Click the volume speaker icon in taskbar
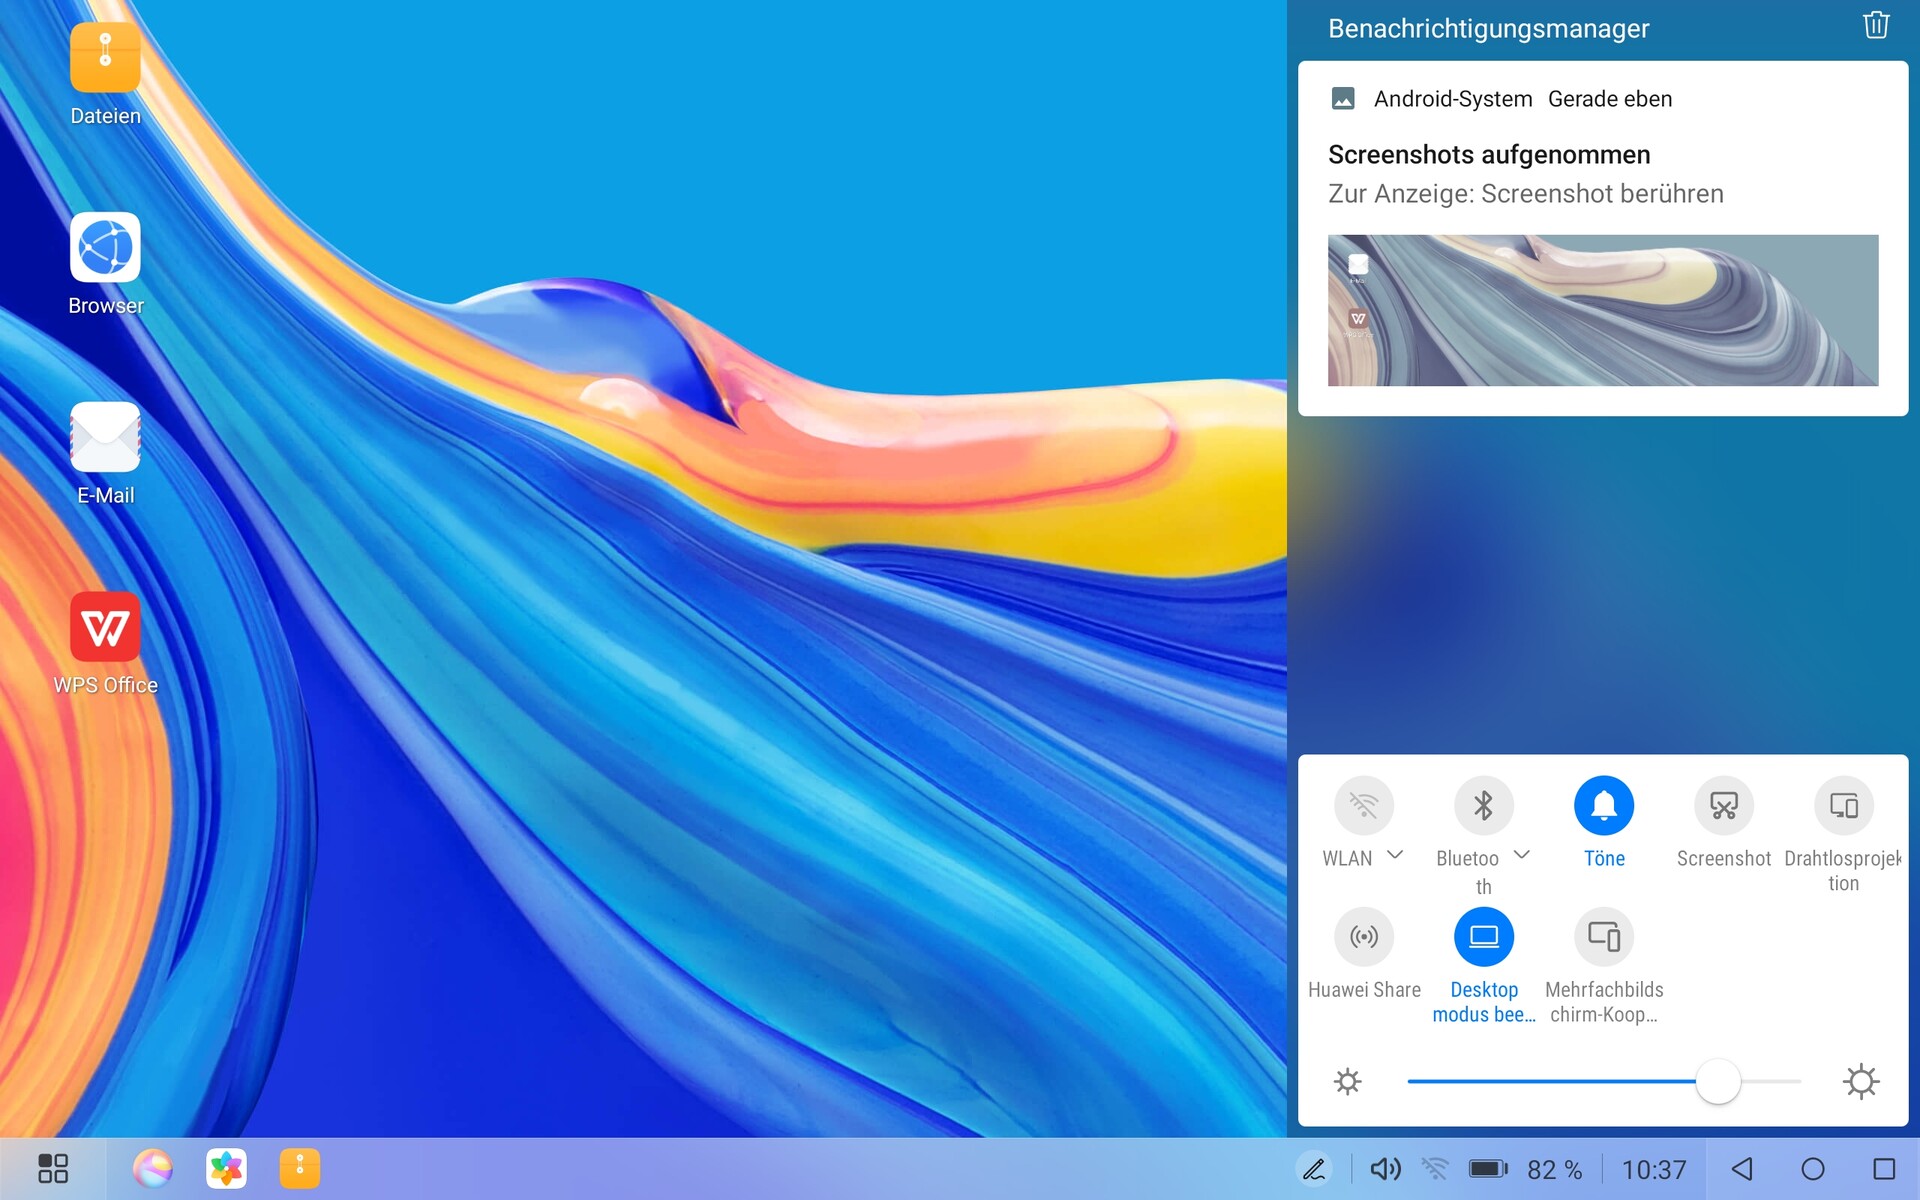 [x=1385, y=1168]
